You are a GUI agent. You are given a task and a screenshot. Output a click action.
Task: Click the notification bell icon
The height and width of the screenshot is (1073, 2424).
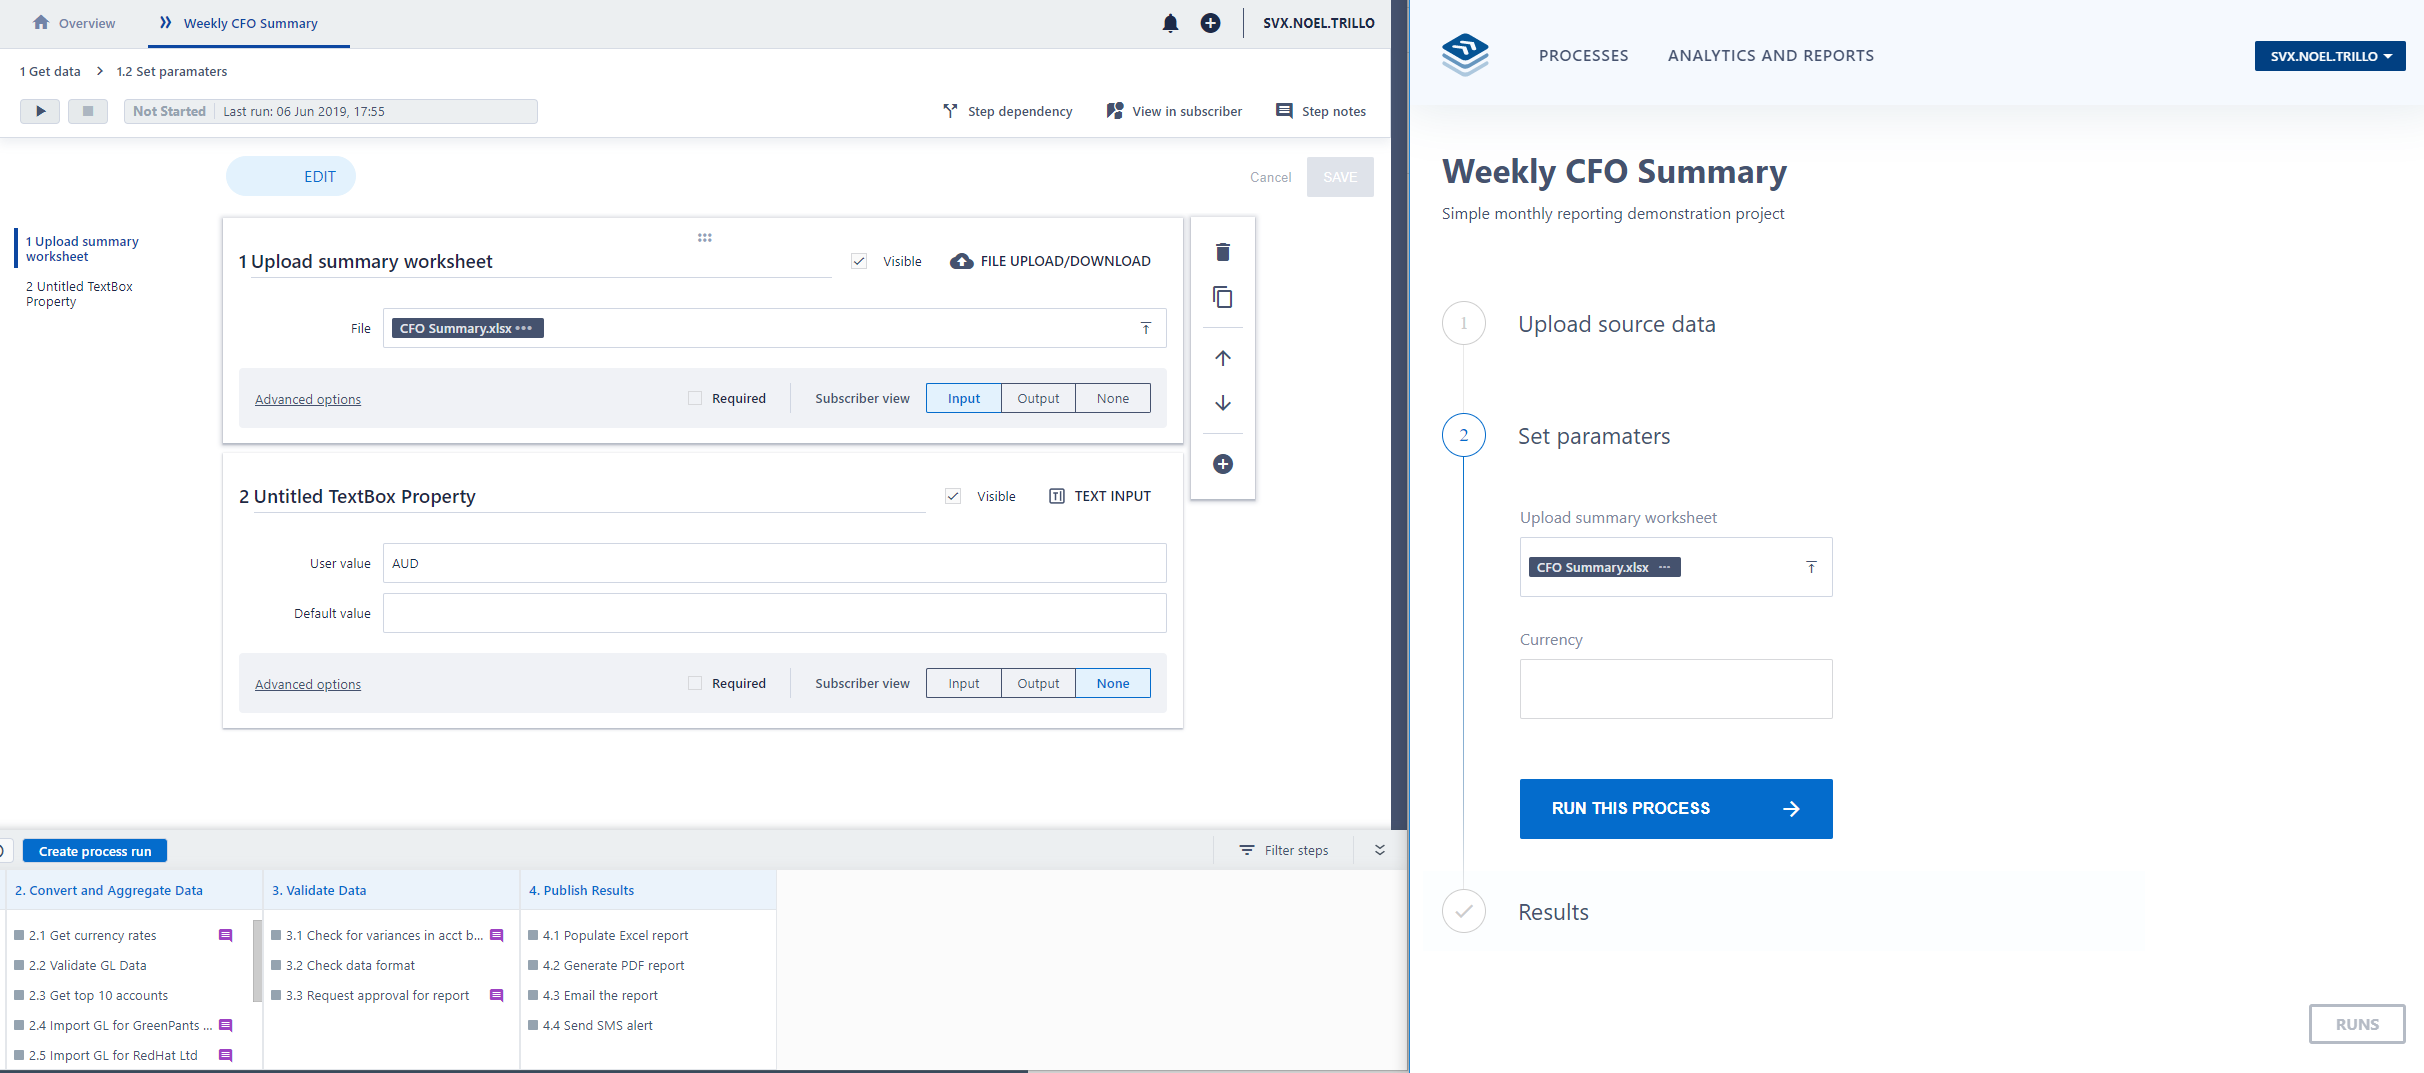[x=1170, y=23]
